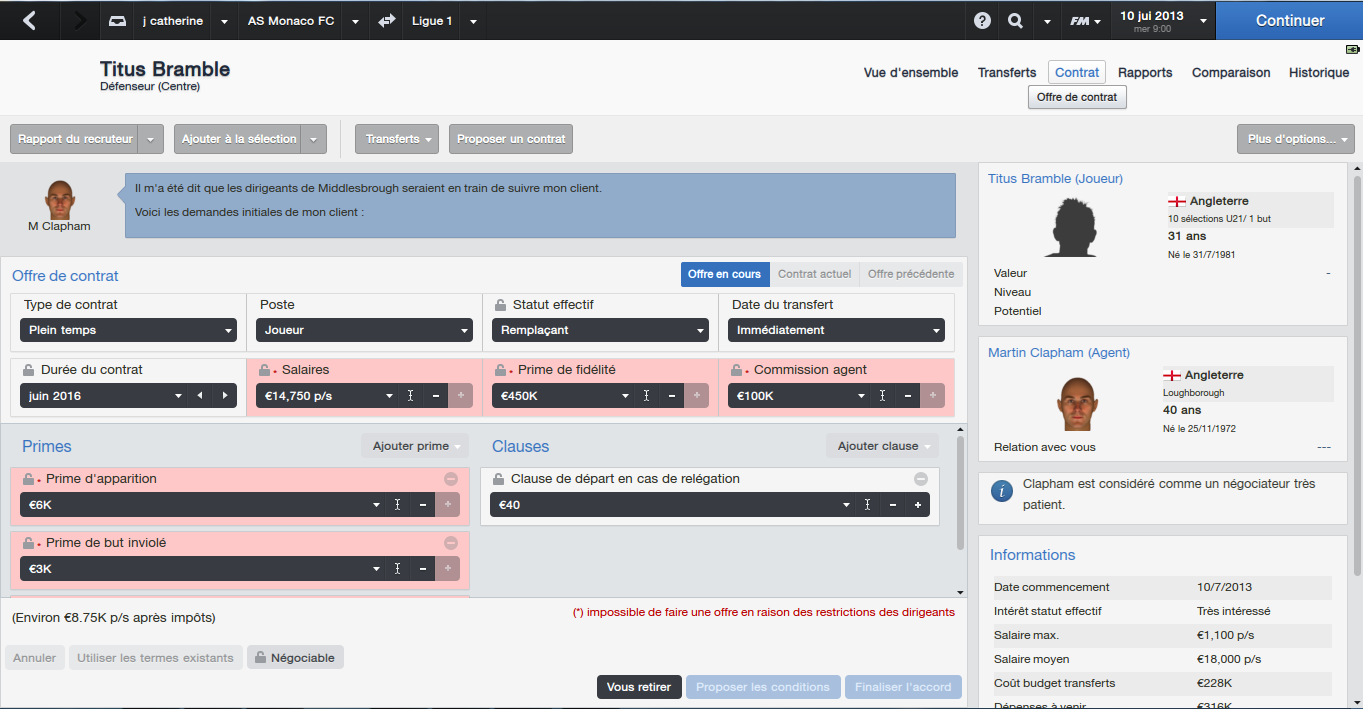Switch to the Vue d'ensemble tab
Screen dimensions: 1363x709
(911, 73)
